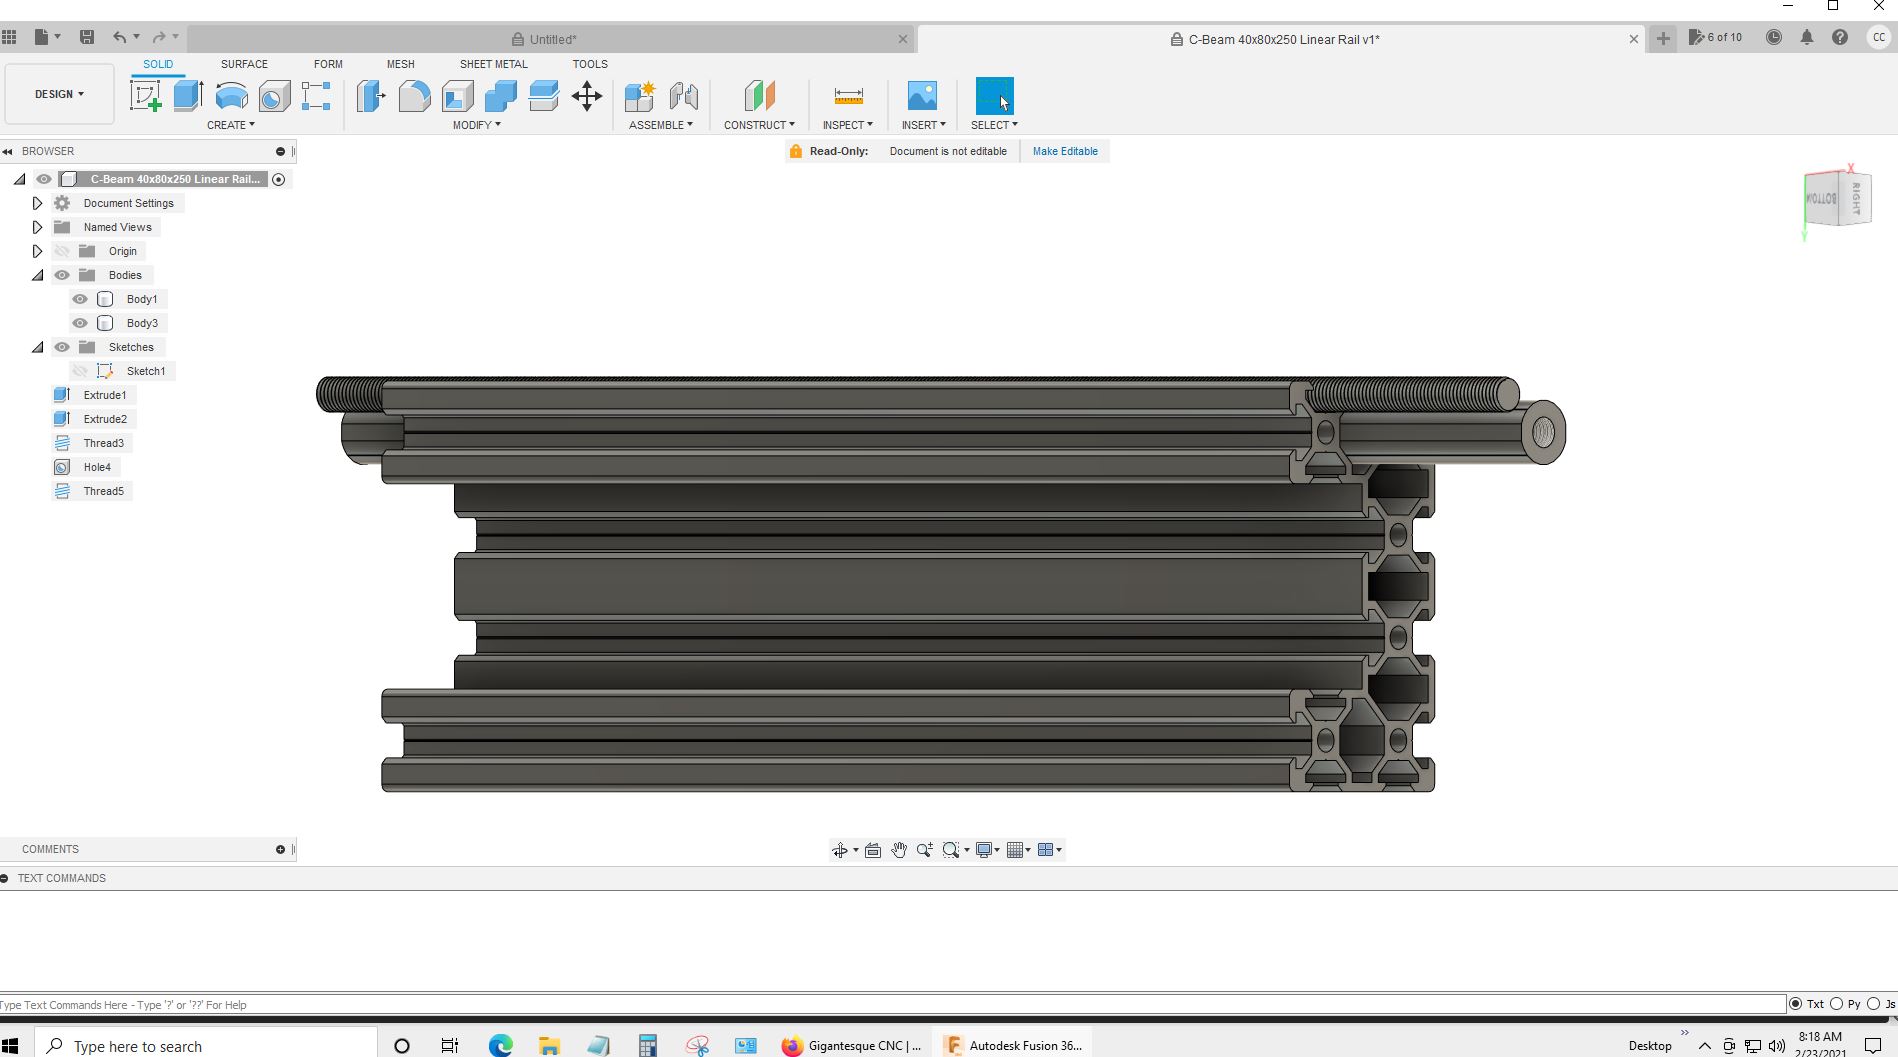The width and height of the screenshot is (1898, 1057).
Task: Switch to the SHEET METAL tab
Action: [494, 64]
